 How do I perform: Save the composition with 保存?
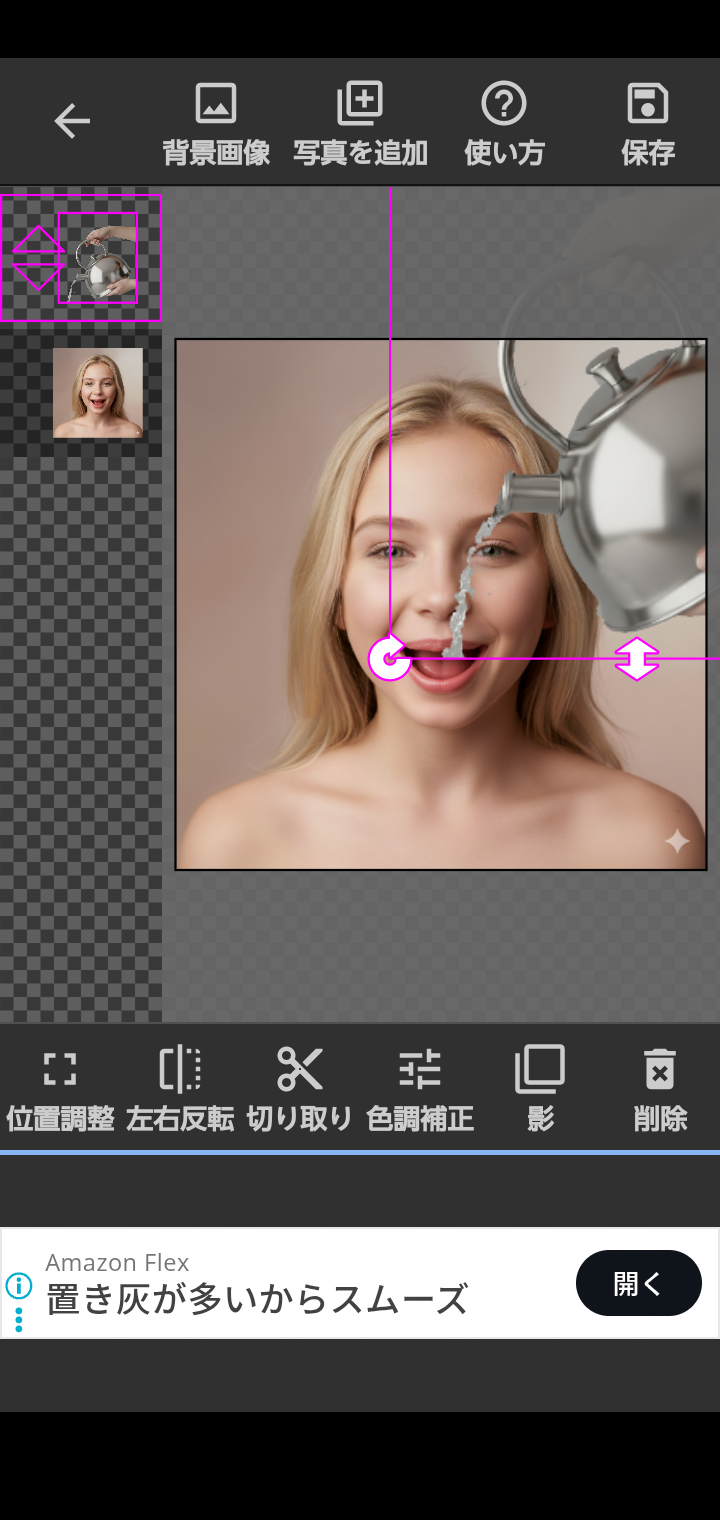648,124
